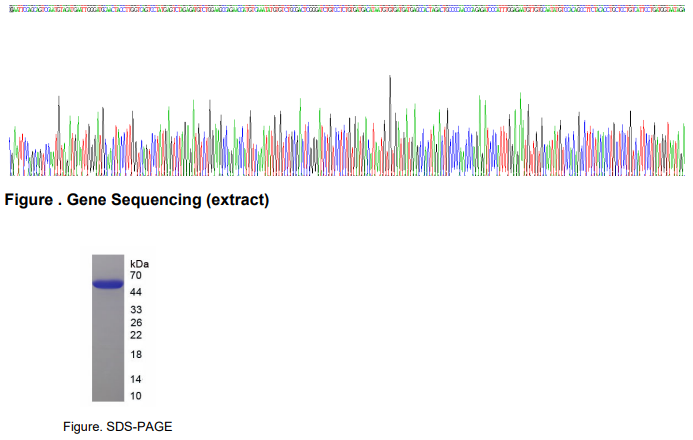Viewport: 693px width, 440px height.
Task: Click the 33 kDa marker label
Action: point(136,310)
